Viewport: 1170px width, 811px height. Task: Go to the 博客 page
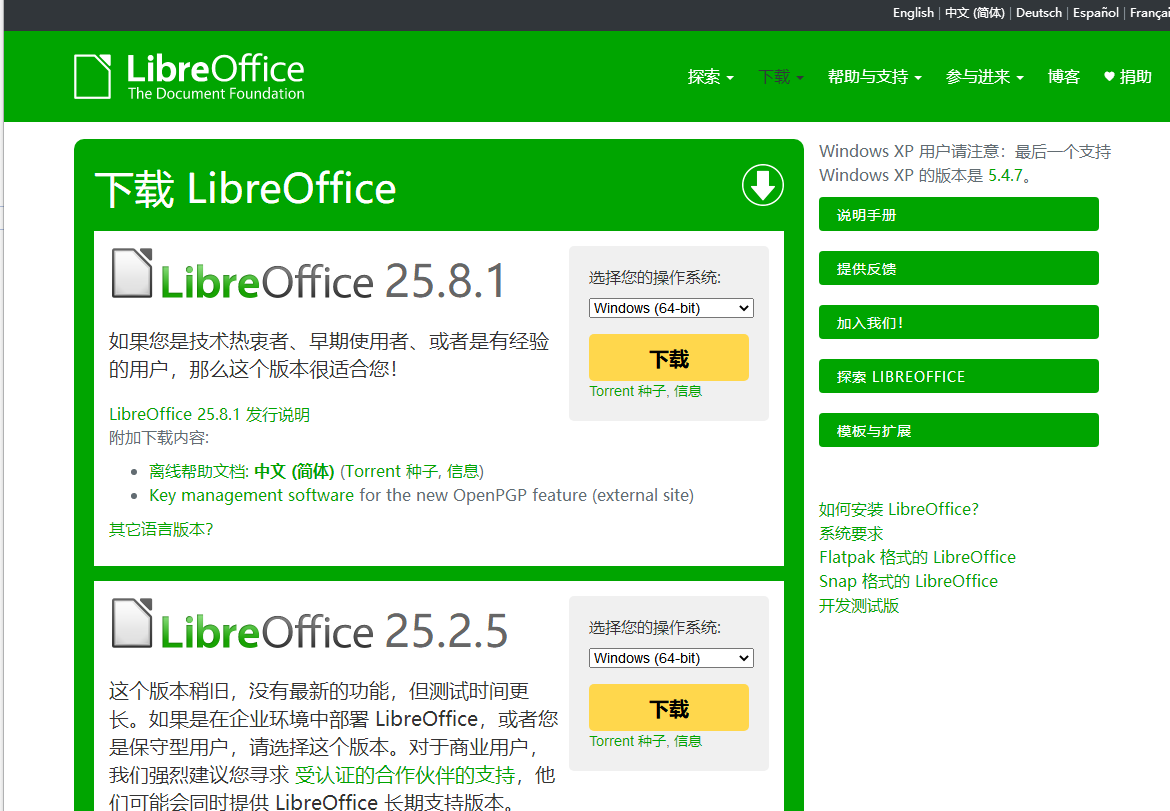[1063, 77]
